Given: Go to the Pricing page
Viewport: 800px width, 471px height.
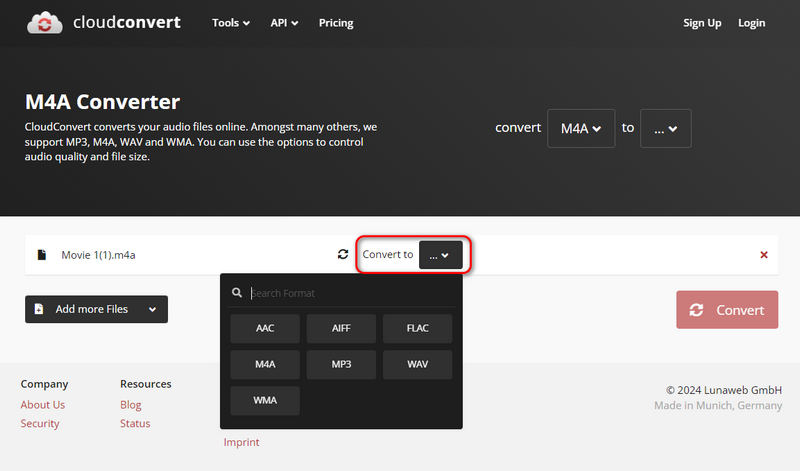Looking at the screenshot, I should tap(335, 23).
